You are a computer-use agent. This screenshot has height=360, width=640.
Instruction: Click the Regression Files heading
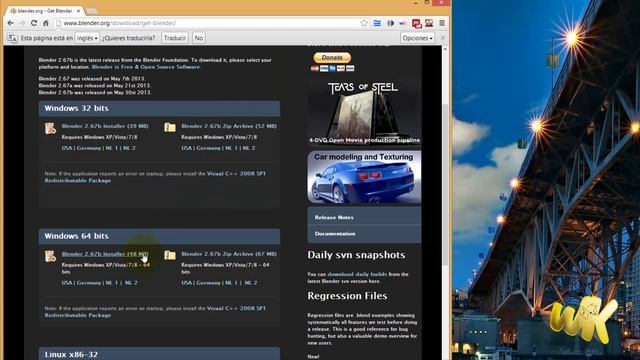347,296
